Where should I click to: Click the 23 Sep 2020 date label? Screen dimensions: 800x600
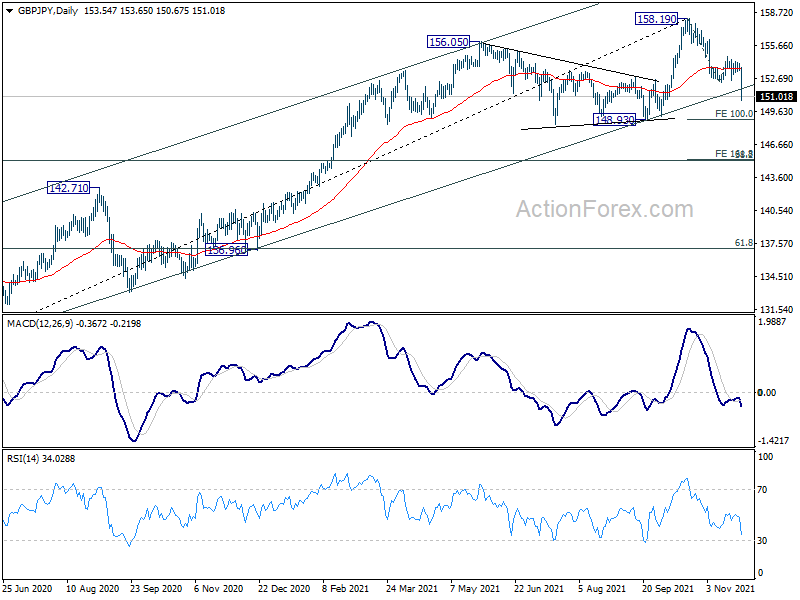(x=156, y=588)
